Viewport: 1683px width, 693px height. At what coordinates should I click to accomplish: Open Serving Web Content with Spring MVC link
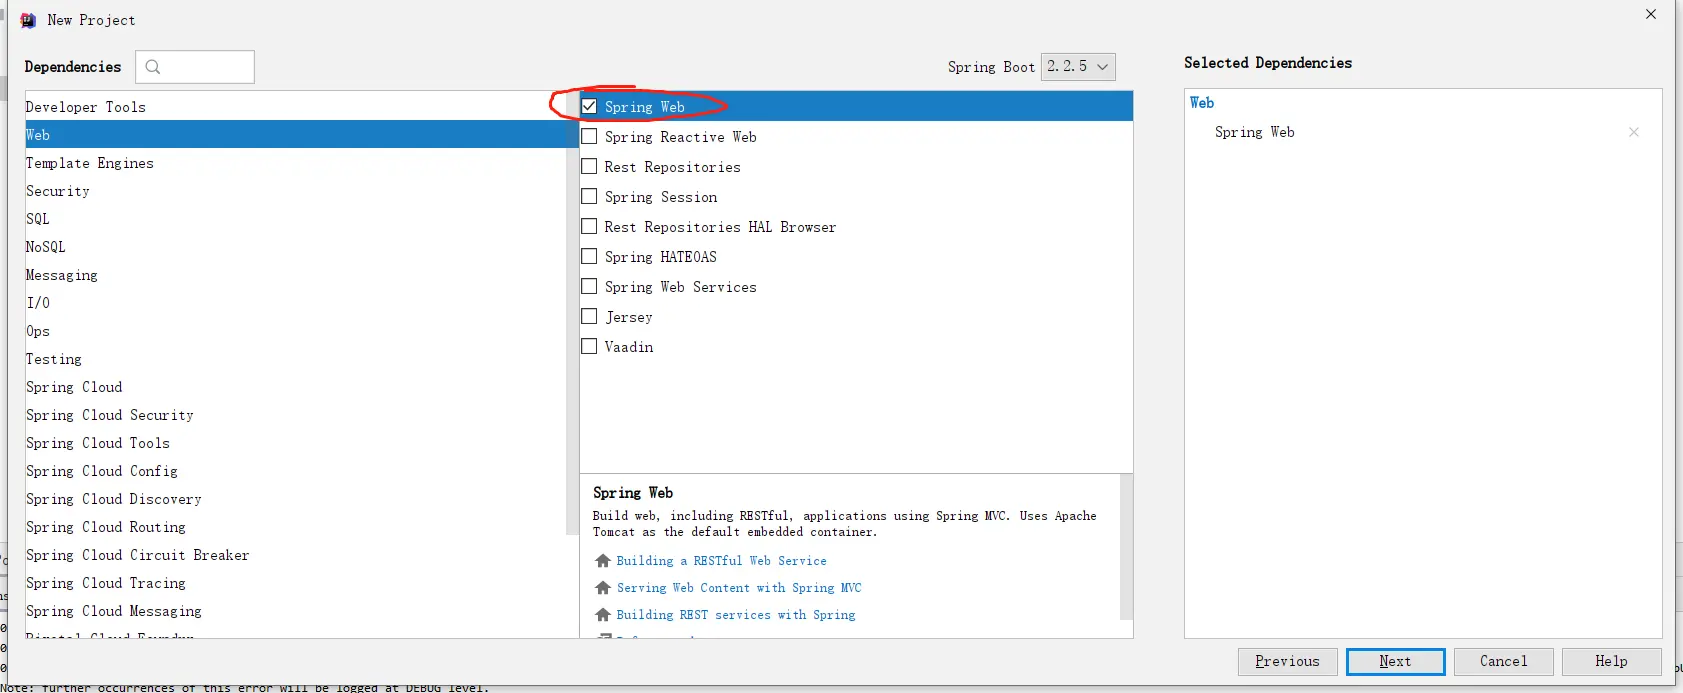[x=738, y=588]
